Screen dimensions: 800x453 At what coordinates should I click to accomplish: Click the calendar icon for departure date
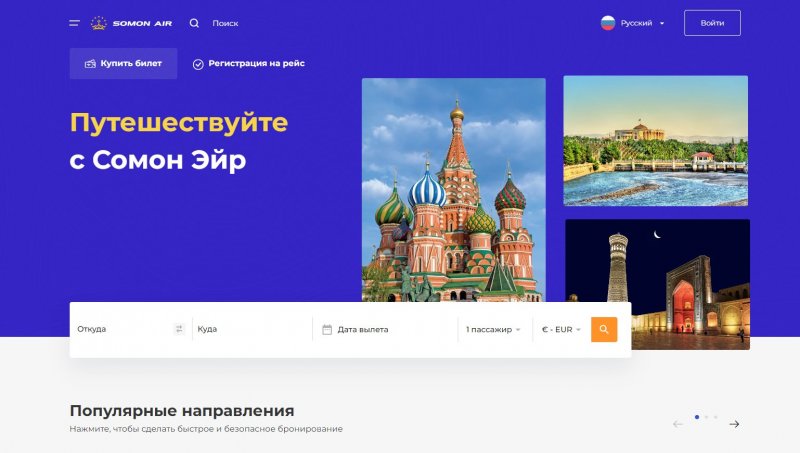pyautogui.click(x=327, y=330)
